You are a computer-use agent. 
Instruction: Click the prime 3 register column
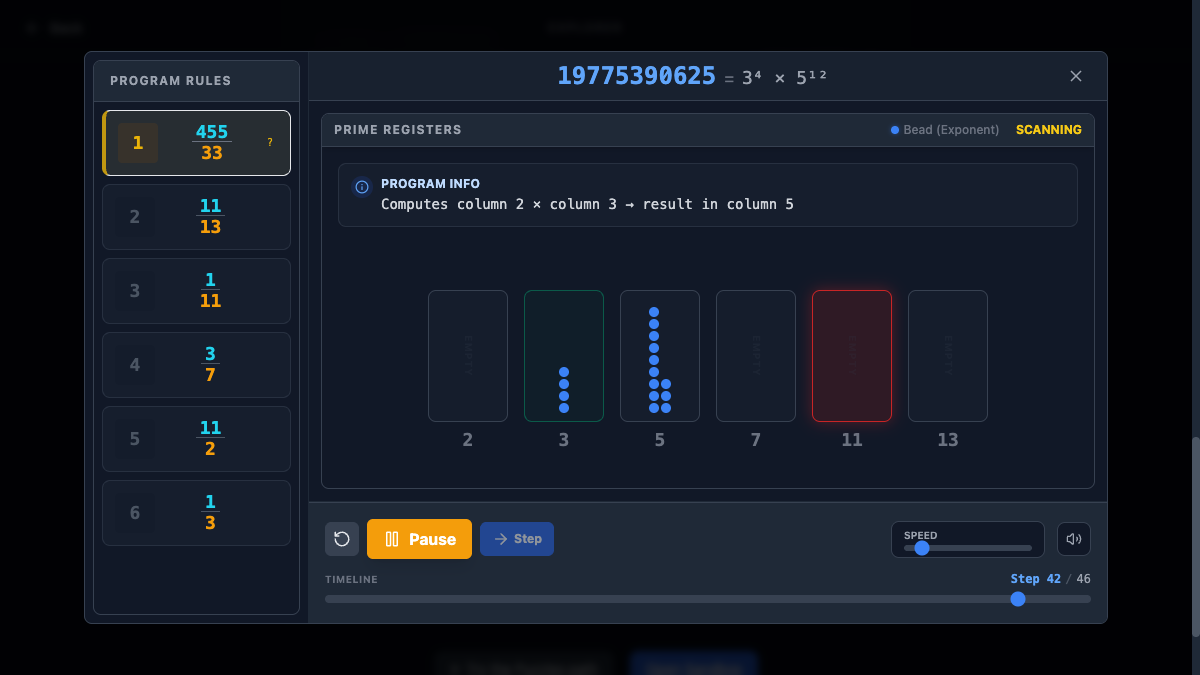click(564, 356)
